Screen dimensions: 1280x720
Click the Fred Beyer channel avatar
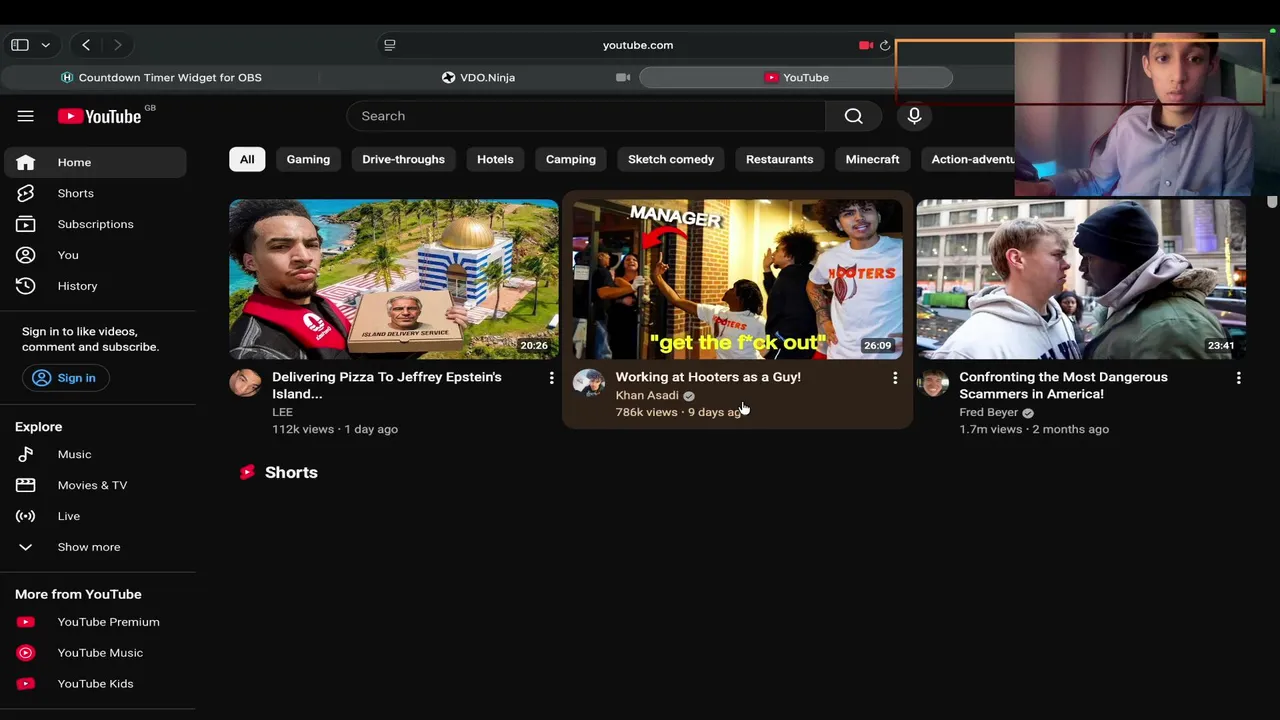click(933, 383)
